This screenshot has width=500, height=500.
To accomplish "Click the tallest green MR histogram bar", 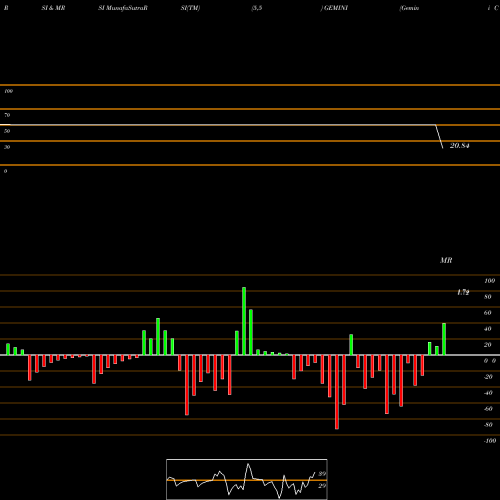I will pyautogui.click(x=244, y=321).
